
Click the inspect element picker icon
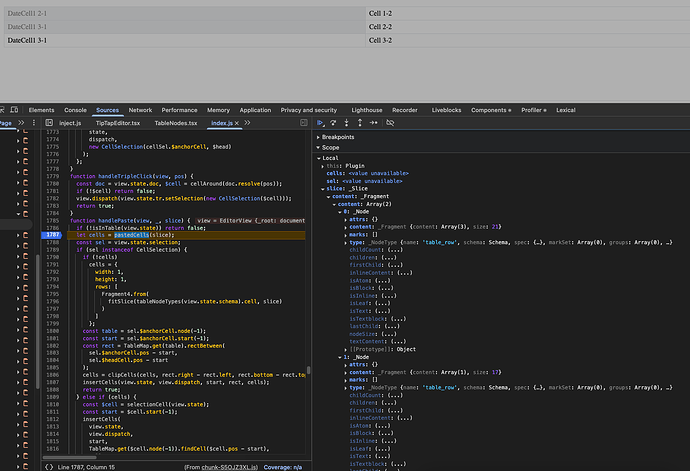pyautogui.click(x=2, y=110)
